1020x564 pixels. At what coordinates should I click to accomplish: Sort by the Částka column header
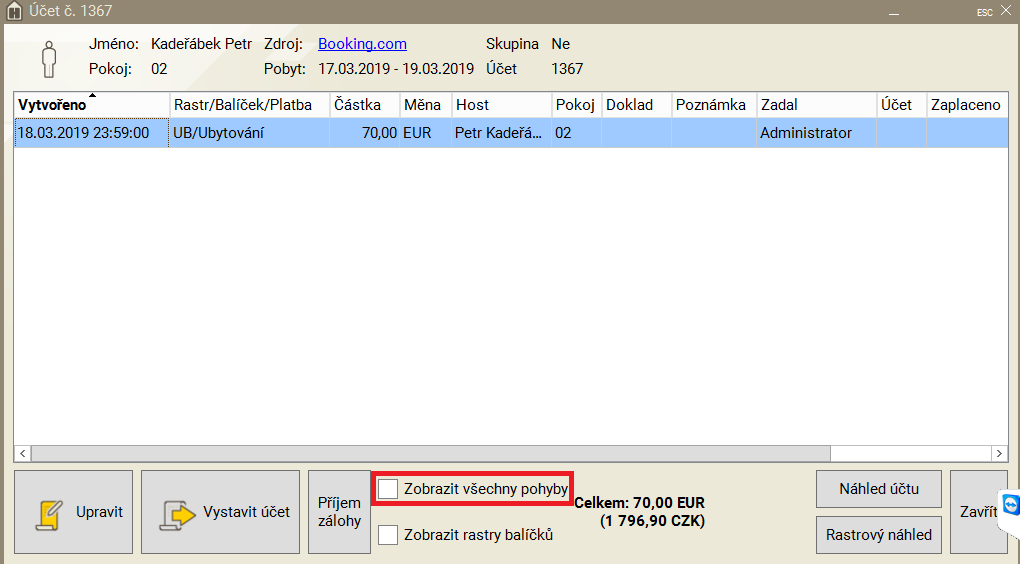coord(364,105)
